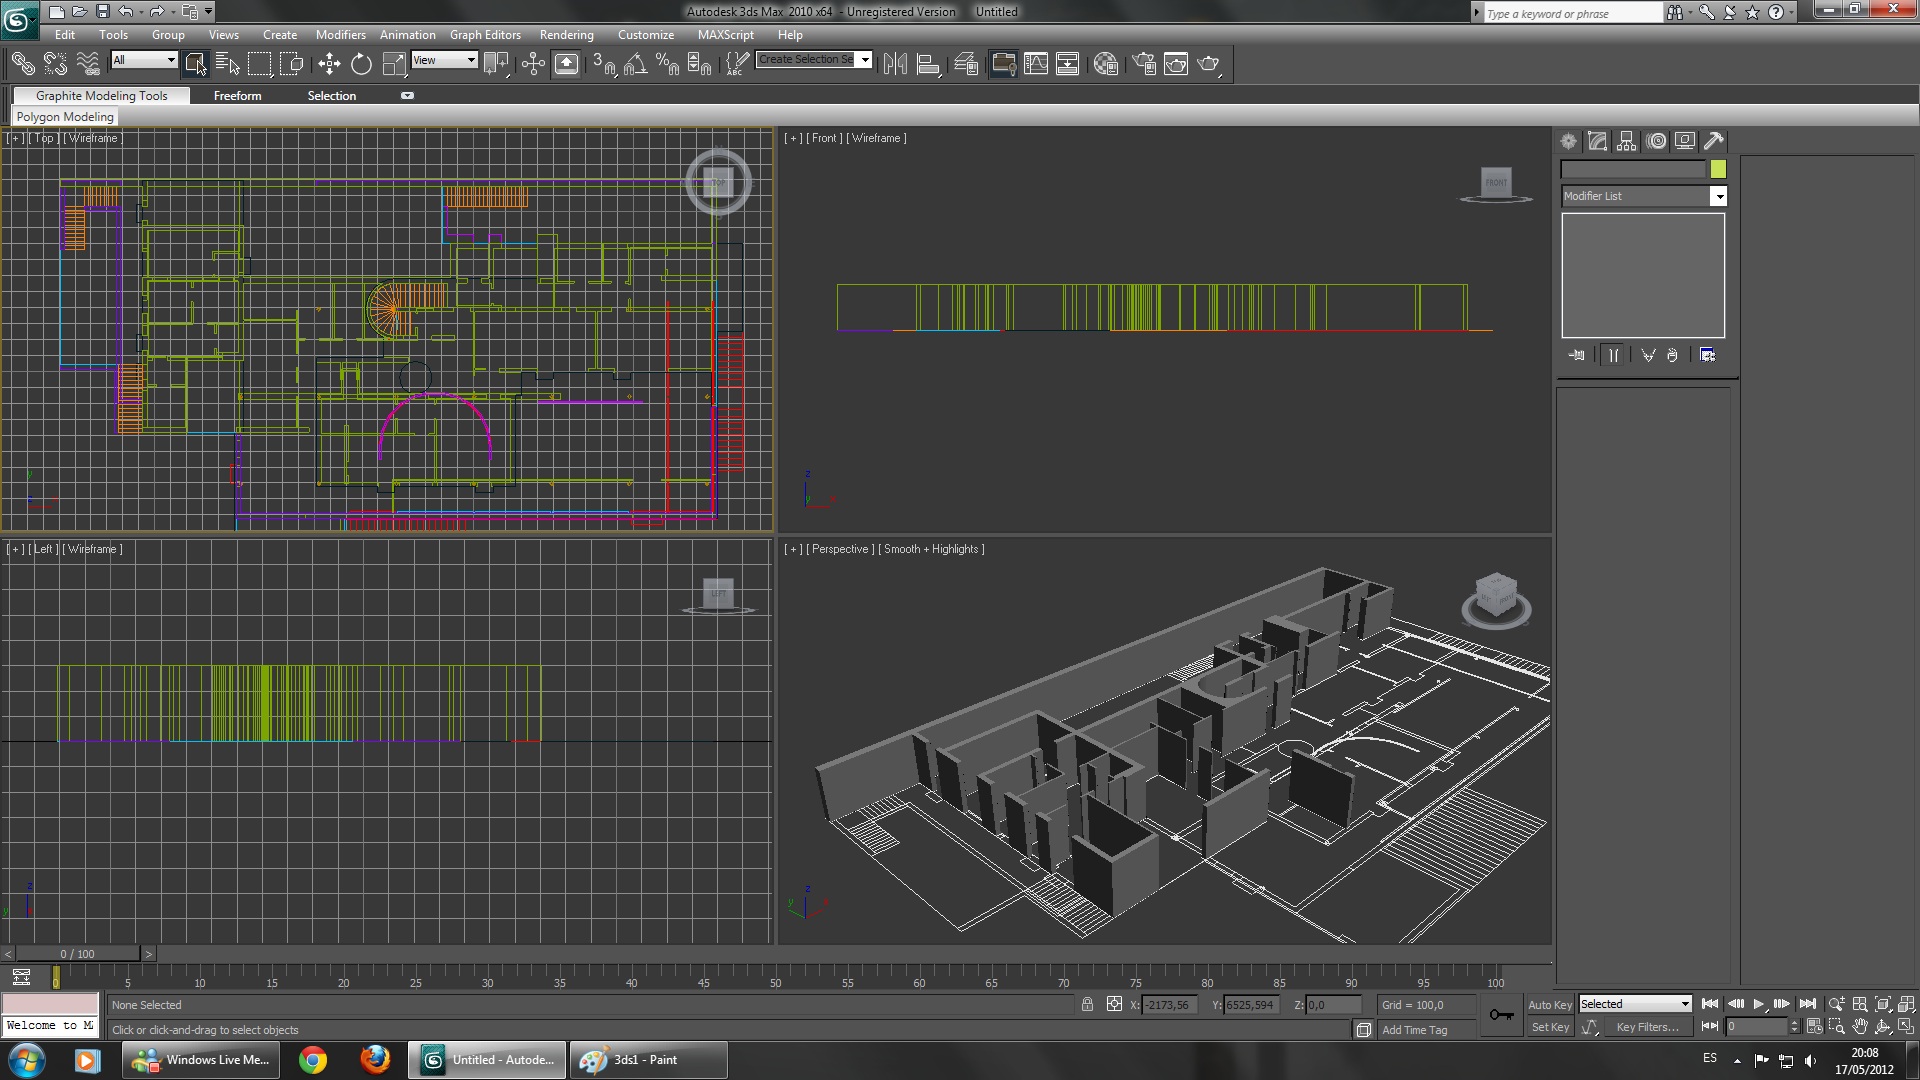The image size is (1920, 1080).
Task: Click the Select by Name icon
Action: tap(227, 64)
